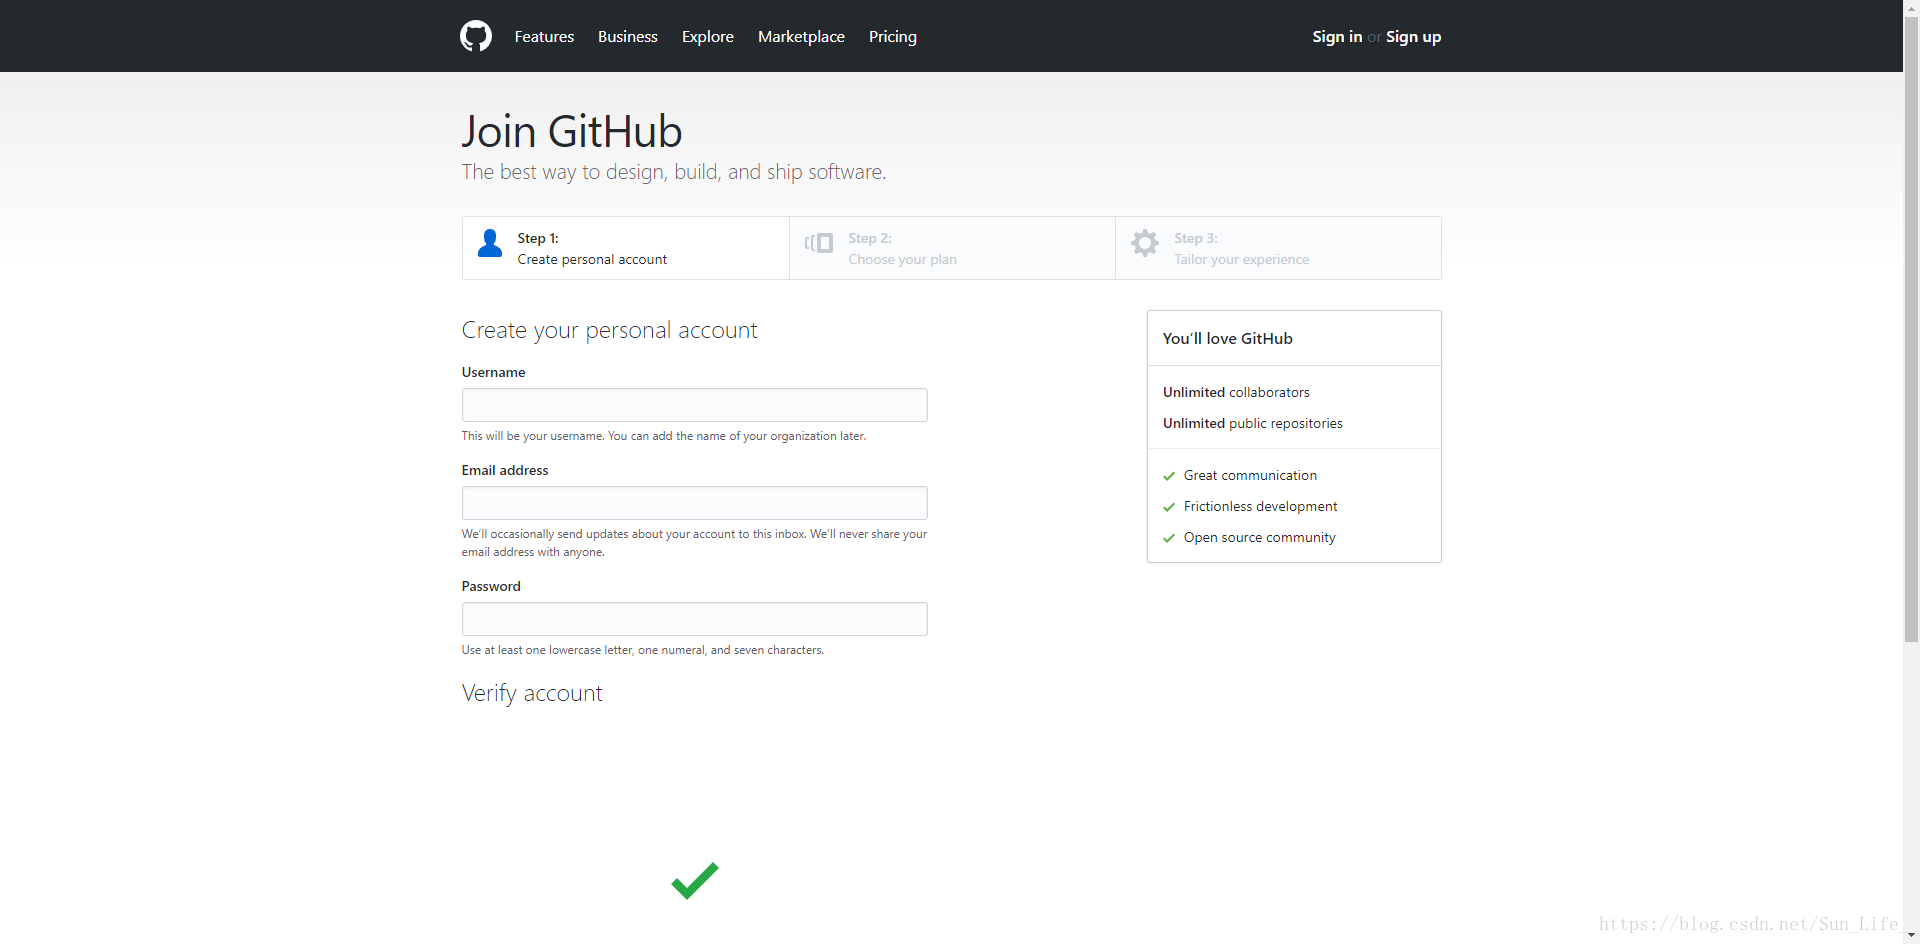Click the Sign up link
The image size is (1920, 944).
[x=1413, y=36]
